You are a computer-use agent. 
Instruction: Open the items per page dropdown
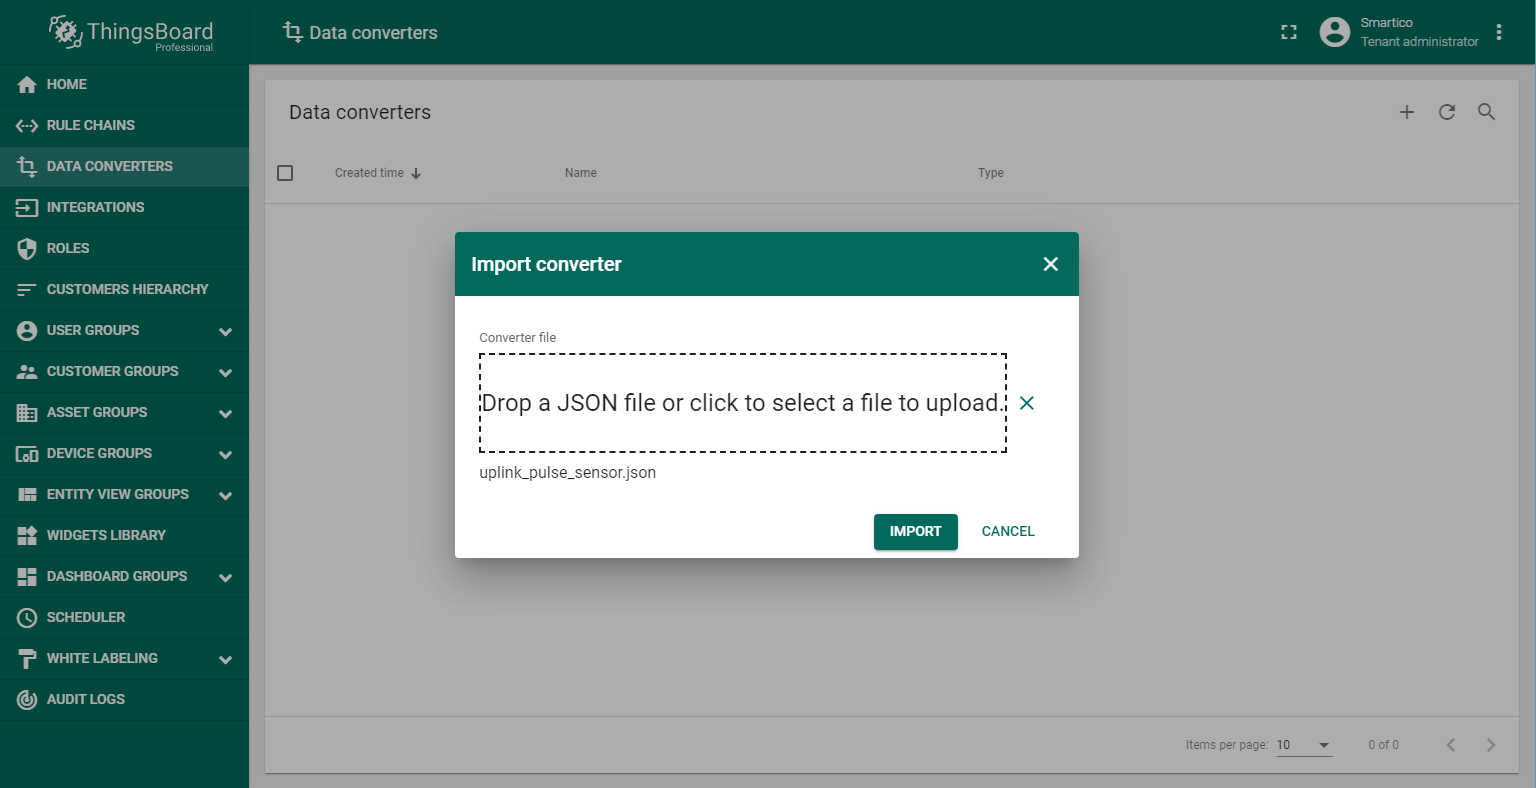pyautogui.click(x=1304, y=745)
